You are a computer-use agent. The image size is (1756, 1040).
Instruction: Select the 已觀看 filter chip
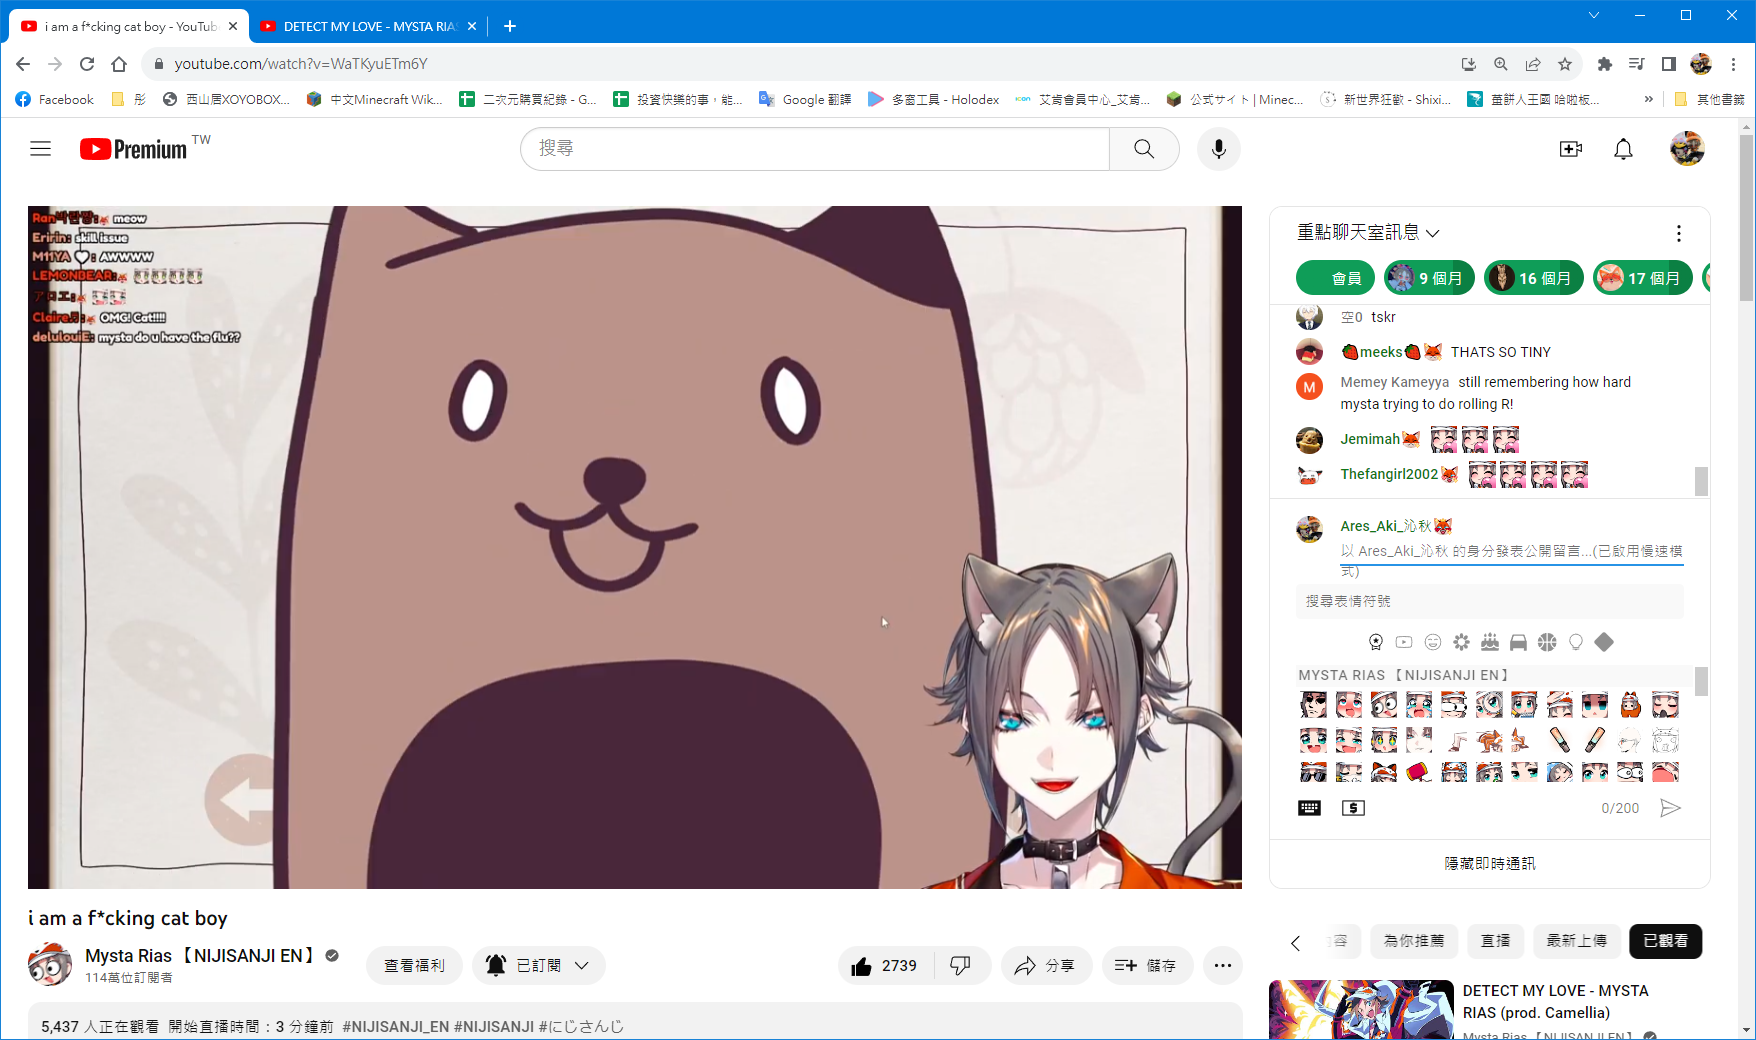pos(1665,941)
